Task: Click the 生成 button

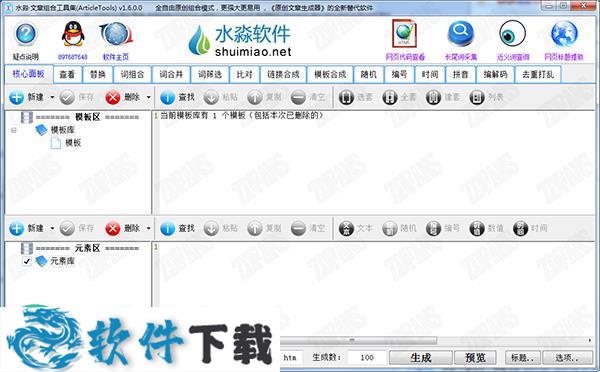Action: coord(421,358)
